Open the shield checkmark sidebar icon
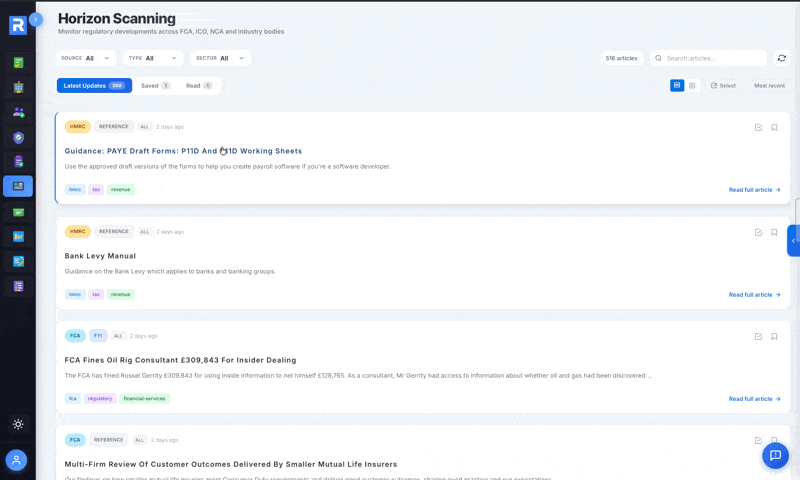 tap(18, 137)
